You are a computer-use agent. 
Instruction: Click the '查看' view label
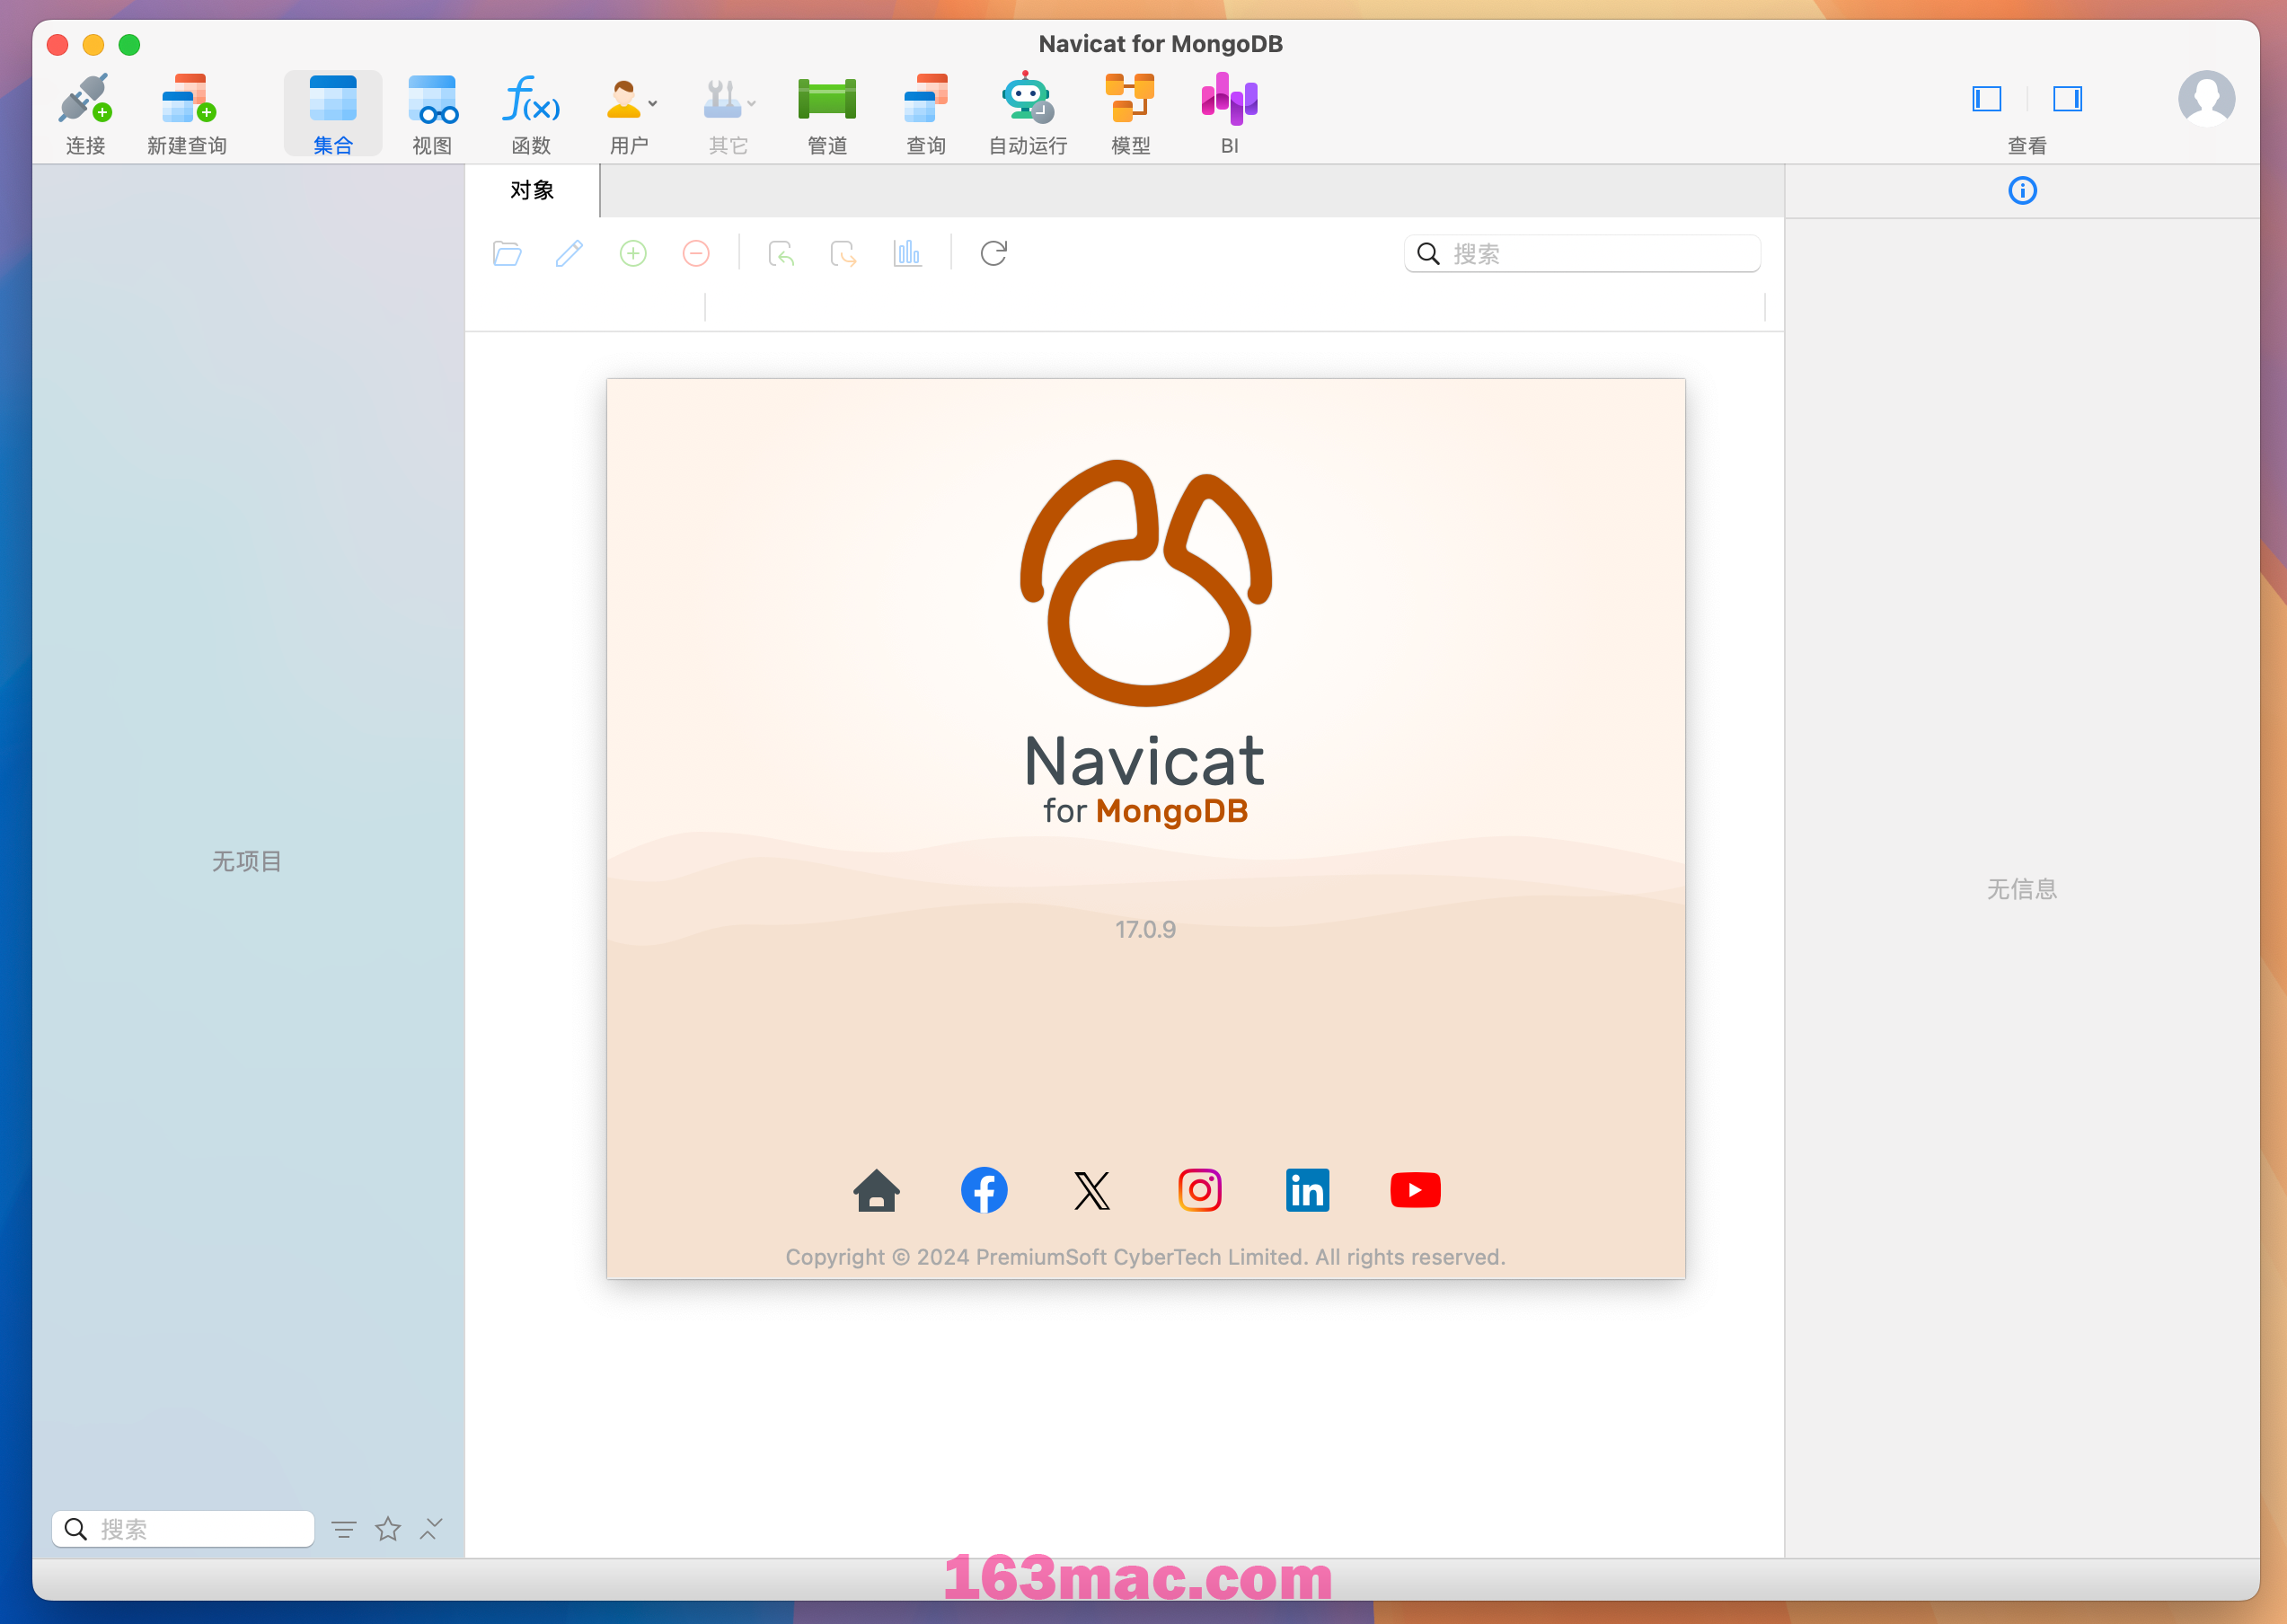tap(2027, 146)
